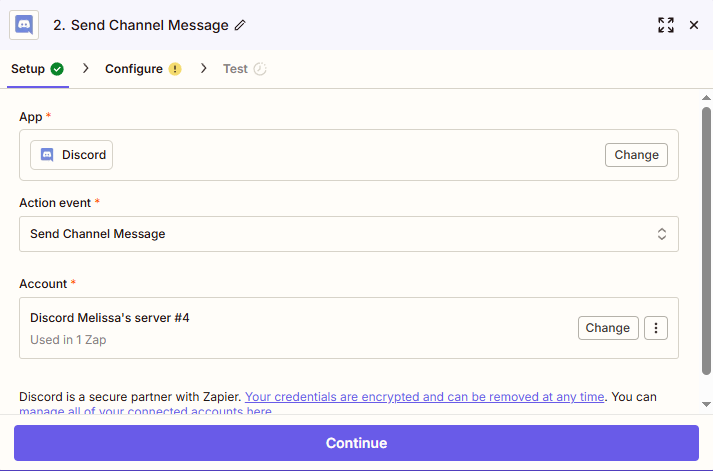Change the selected Discord app
The height and width of the screenshot is (471, 713).
point(636,155)
